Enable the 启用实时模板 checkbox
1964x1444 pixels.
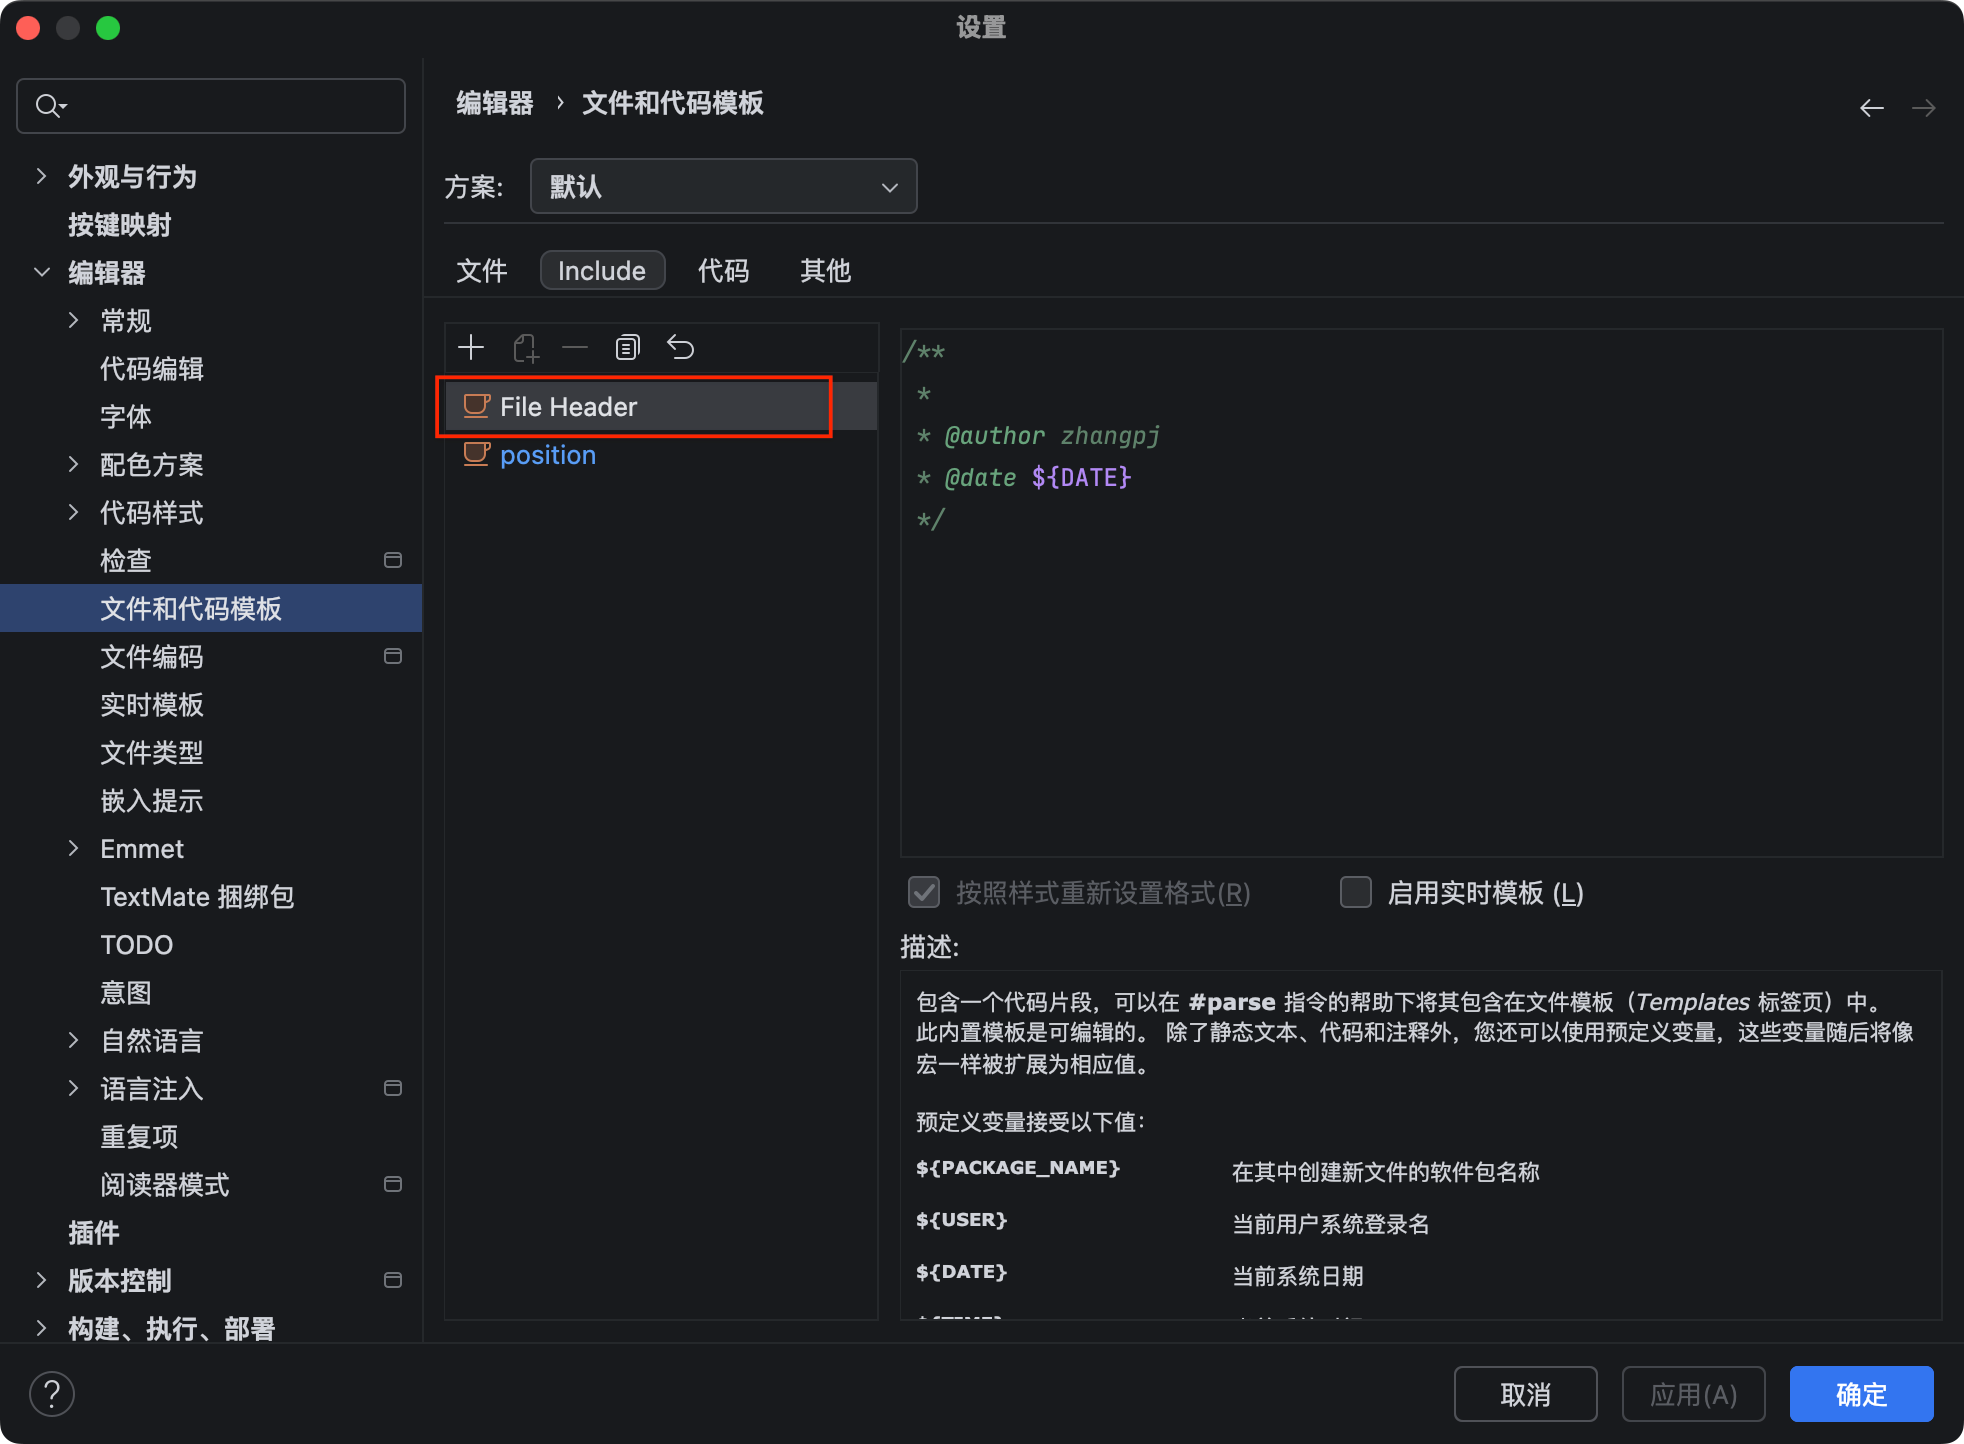point(1356,892)
